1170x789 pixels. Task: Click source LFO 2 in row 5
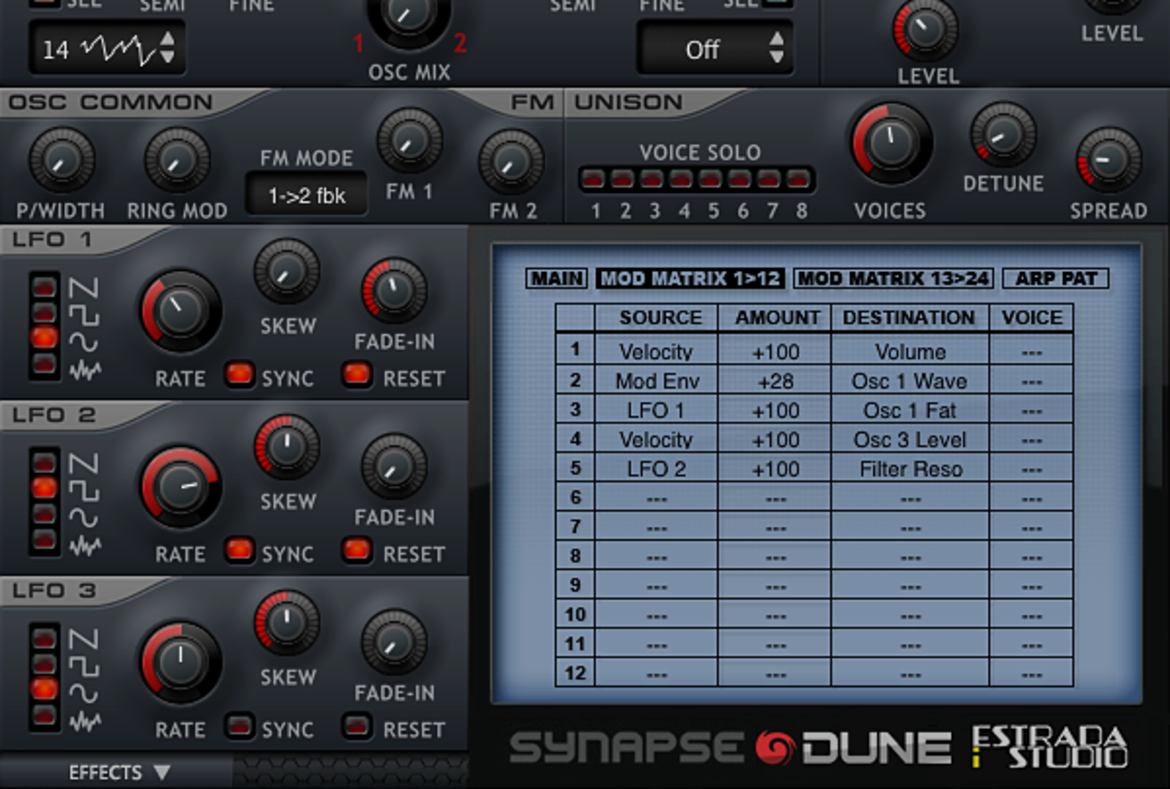(x=656, y=469)
